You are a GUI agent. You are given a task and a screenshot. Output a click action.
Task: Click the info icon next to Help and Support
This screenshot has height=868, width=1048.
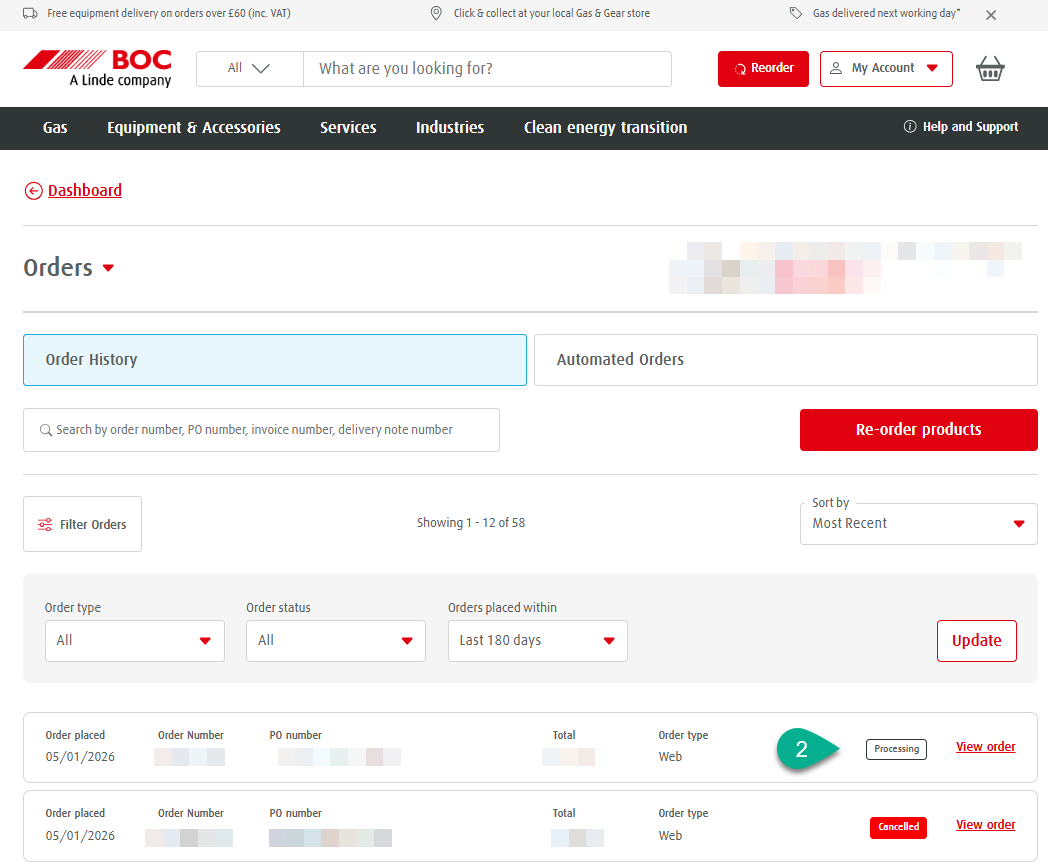[909, 127]
